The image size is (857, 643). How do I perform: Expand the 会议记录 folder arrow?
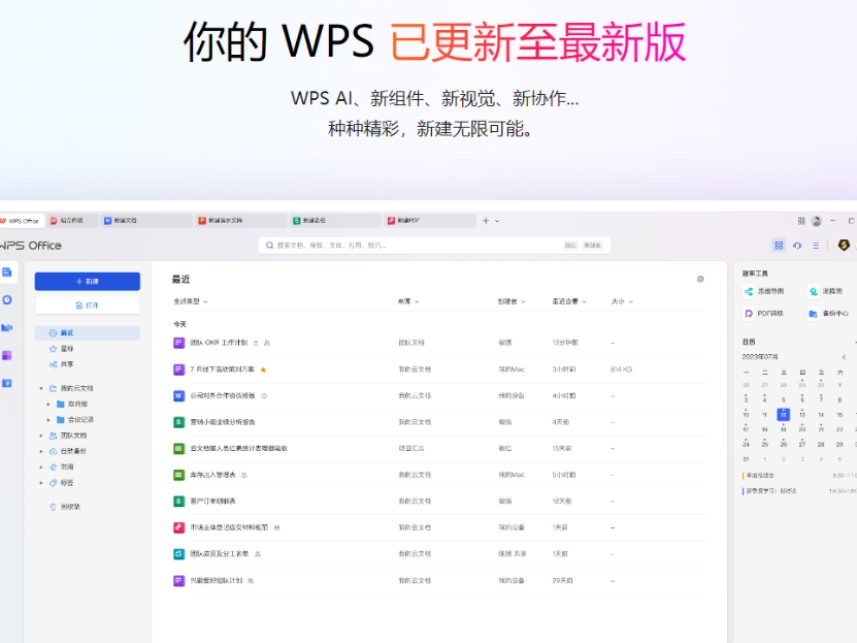[49, 420]
